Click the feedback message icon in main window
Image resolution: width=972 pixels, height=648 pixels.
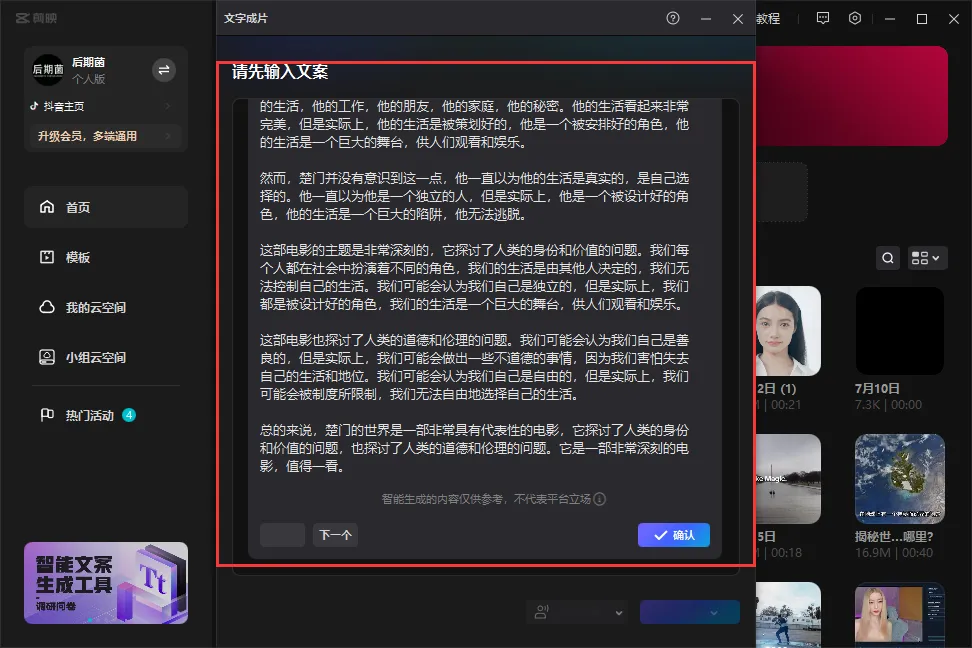click(823, 19)
